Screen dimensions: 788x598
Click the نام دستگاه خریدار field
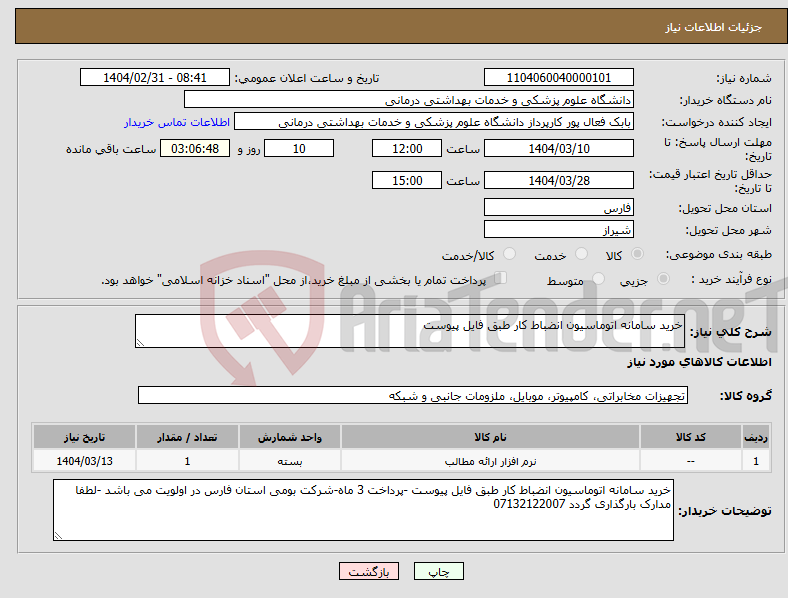(x=409, y=99)
